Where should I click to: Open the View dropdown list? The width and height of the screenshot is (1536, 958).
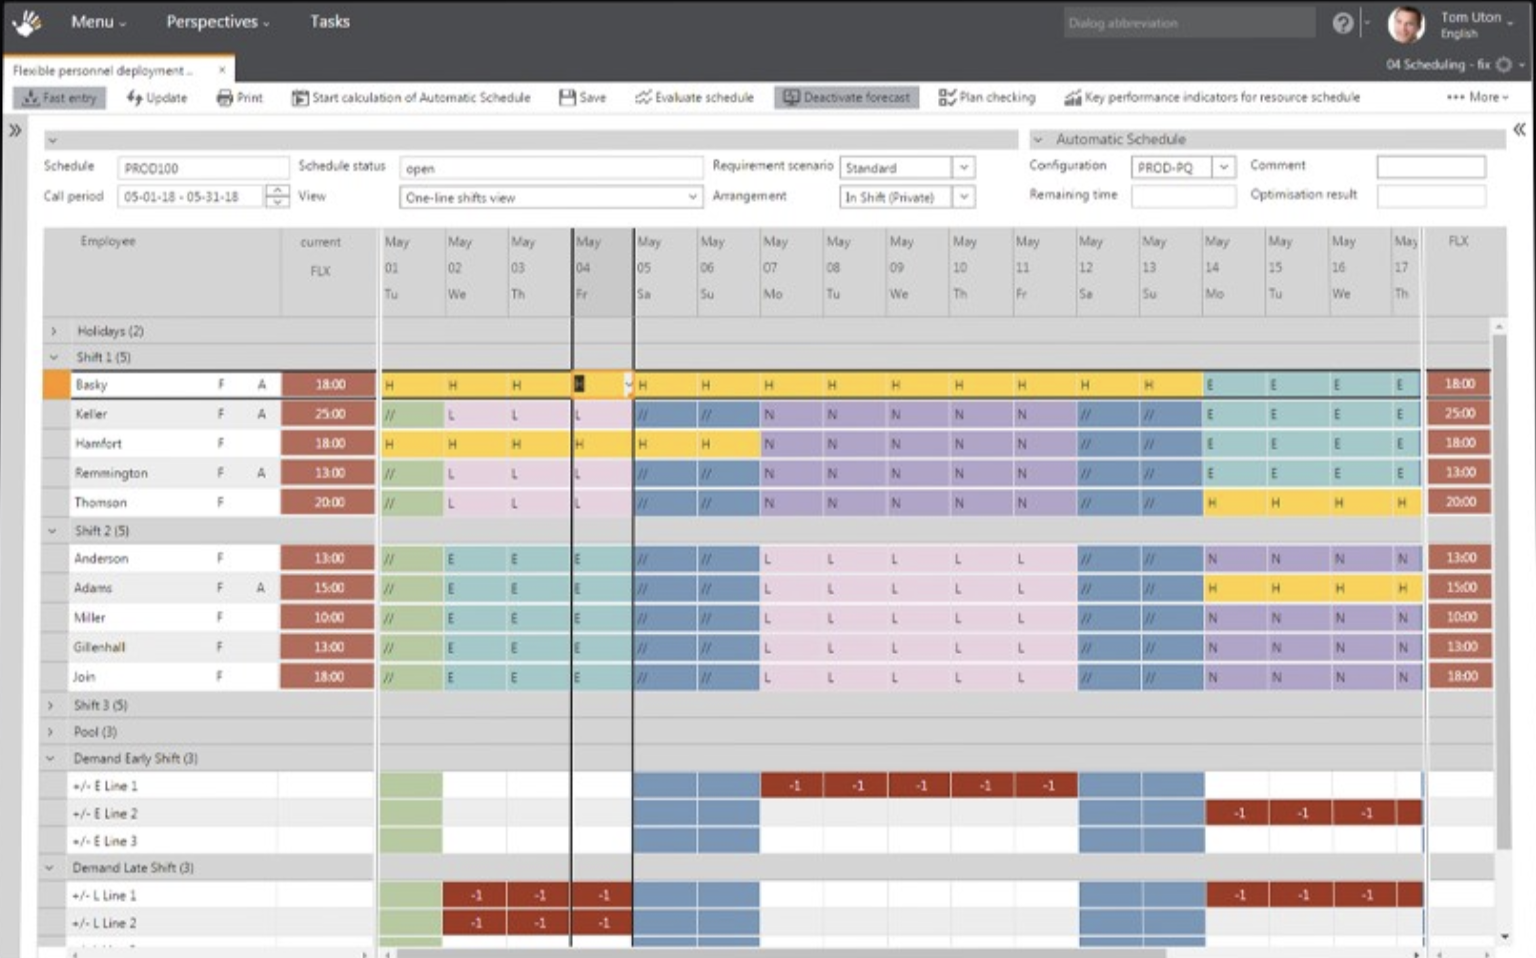point(692,197)
